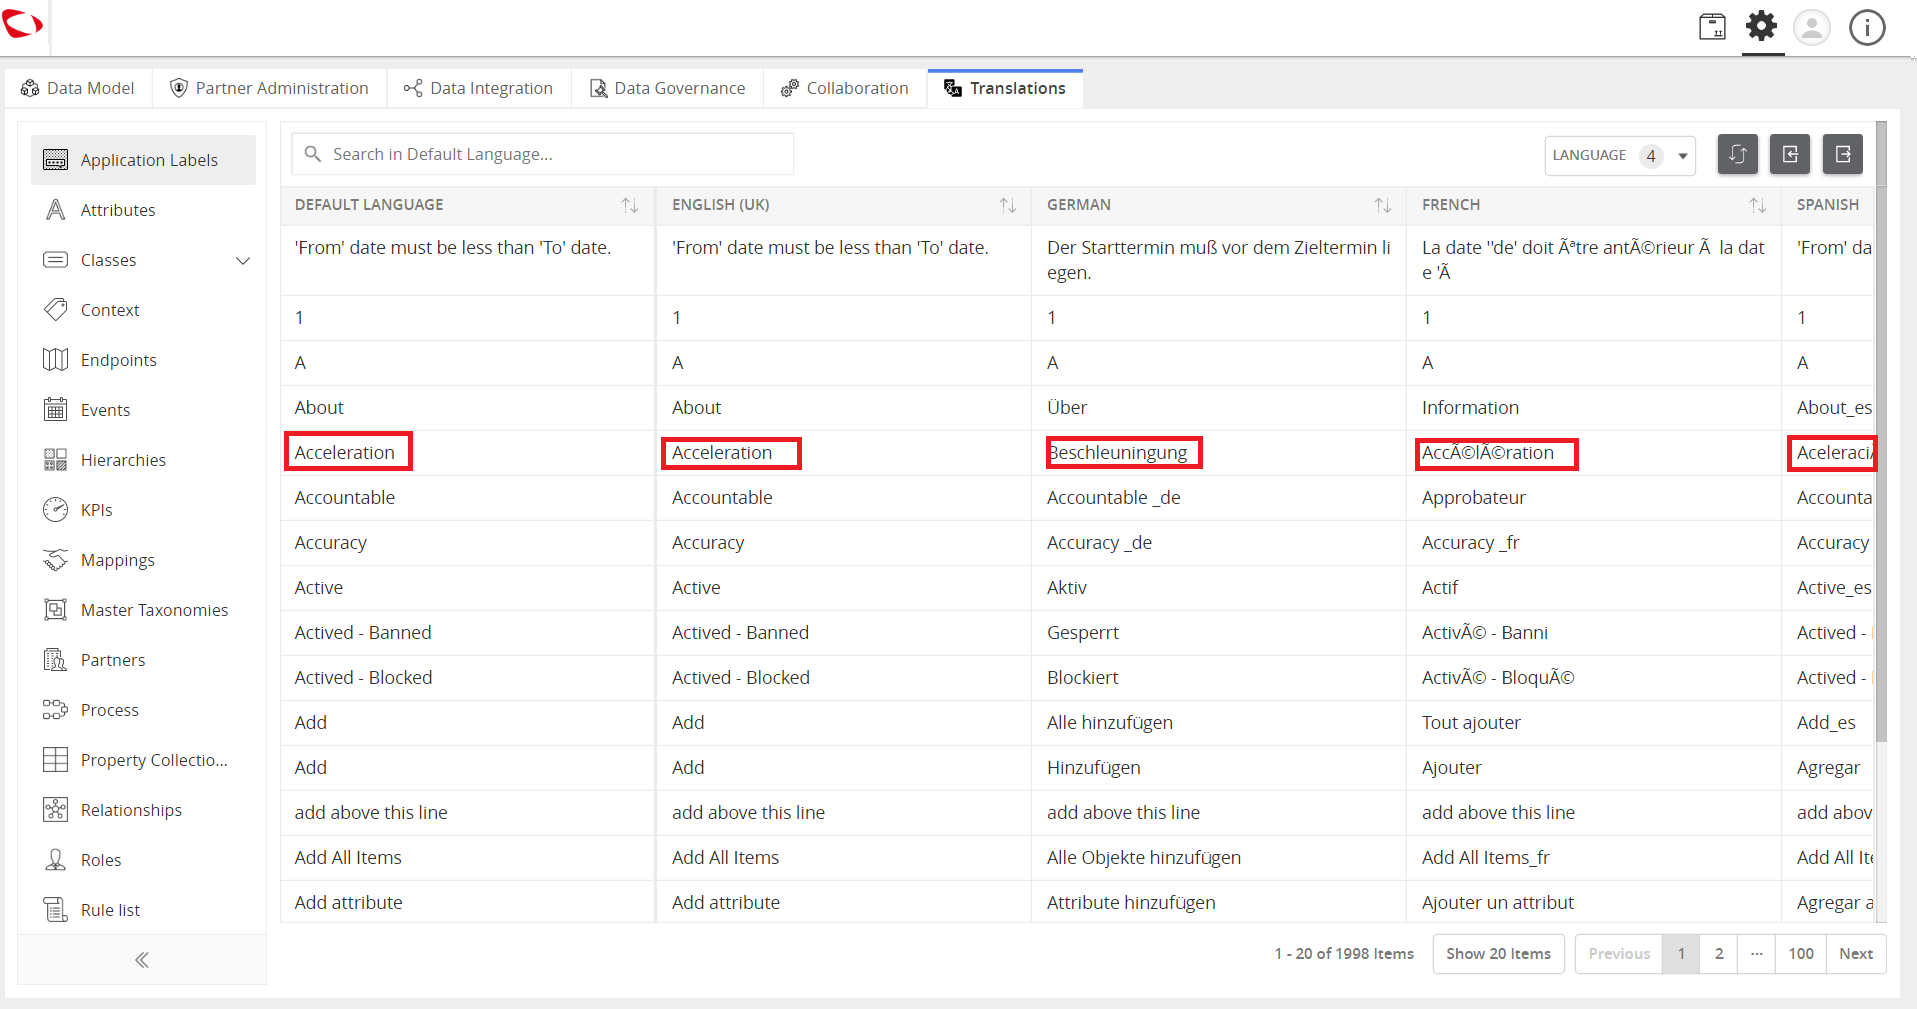Open the calendar icon in header
1917x1009 pixels.
point(1712,26)
